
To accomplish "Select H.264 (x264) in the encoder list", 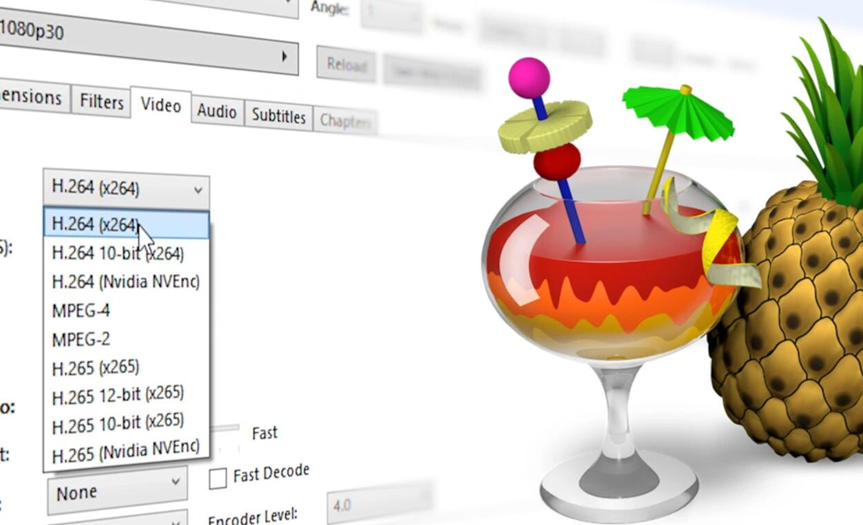I will pos(126,225).
